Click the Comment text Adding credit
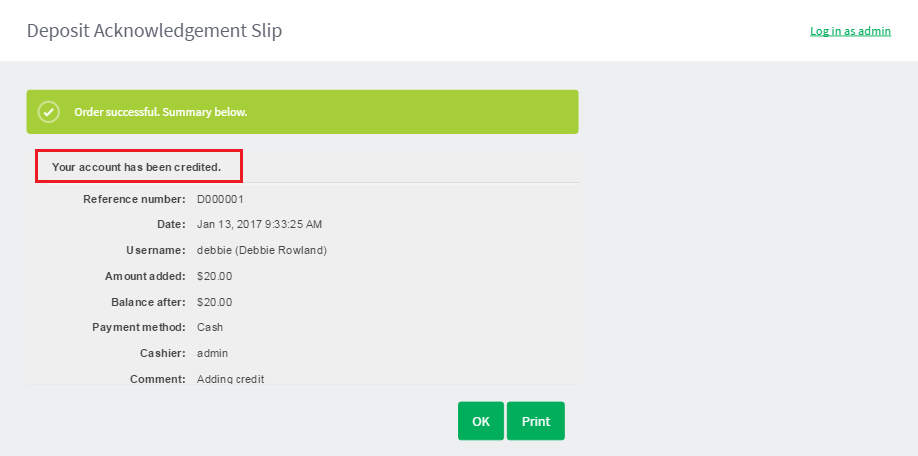Screen dimensions: 918x456 231,379
